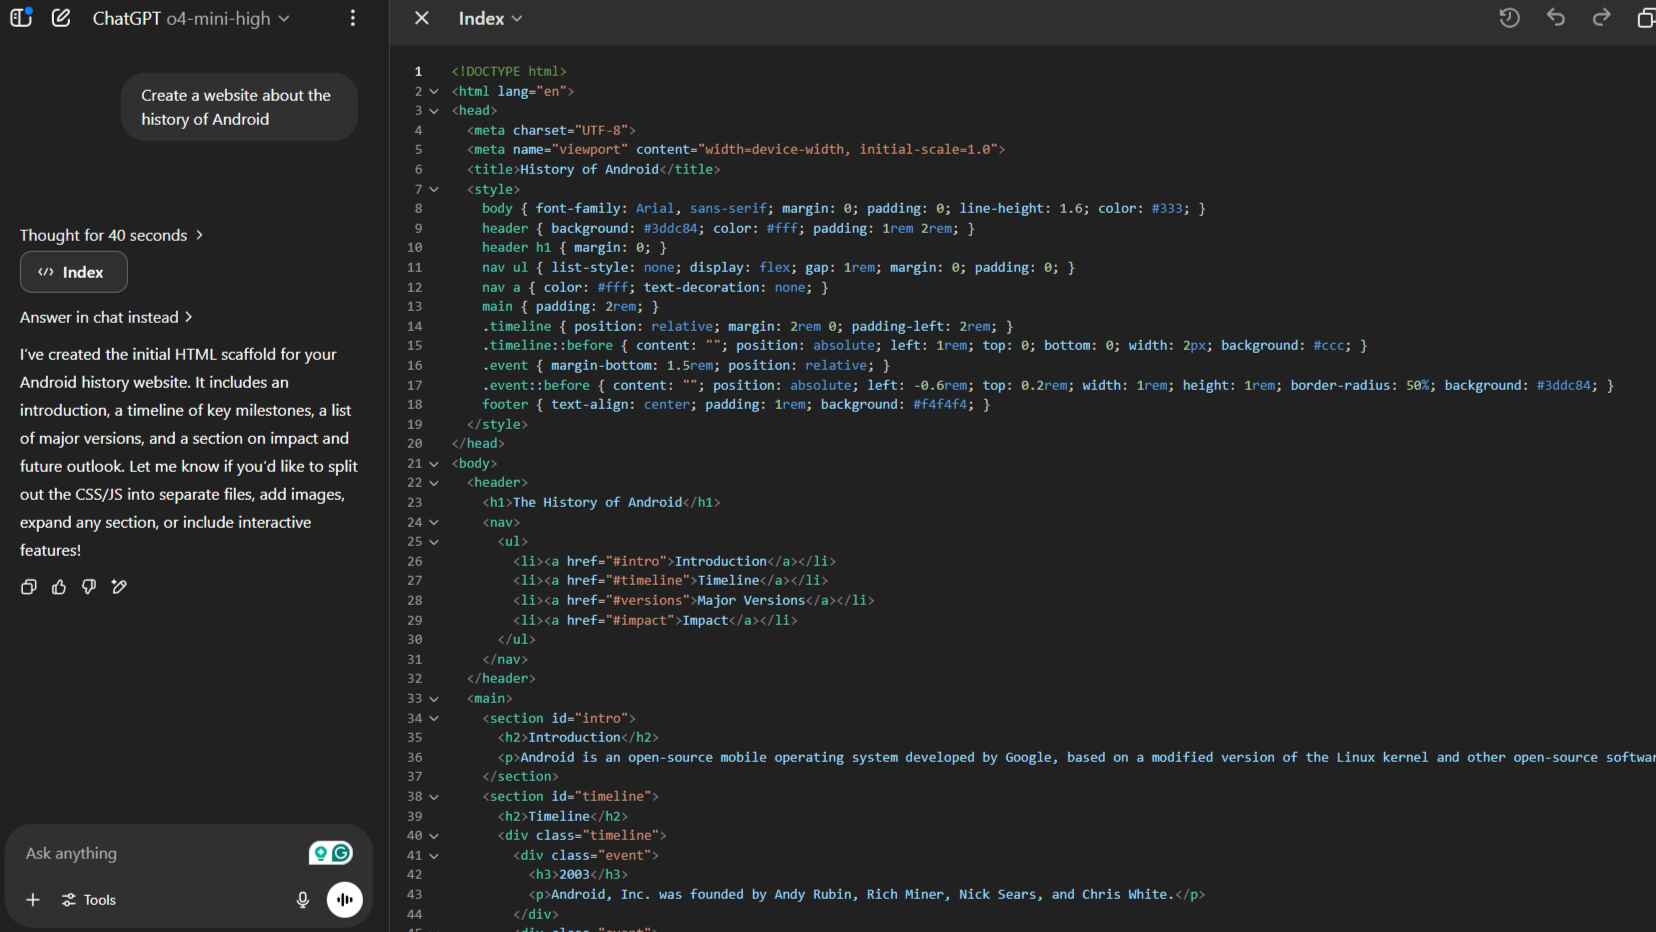The image size is (1656, 932).
Task: Collapse header tag fold on line 22
Action: coord(434,483)
